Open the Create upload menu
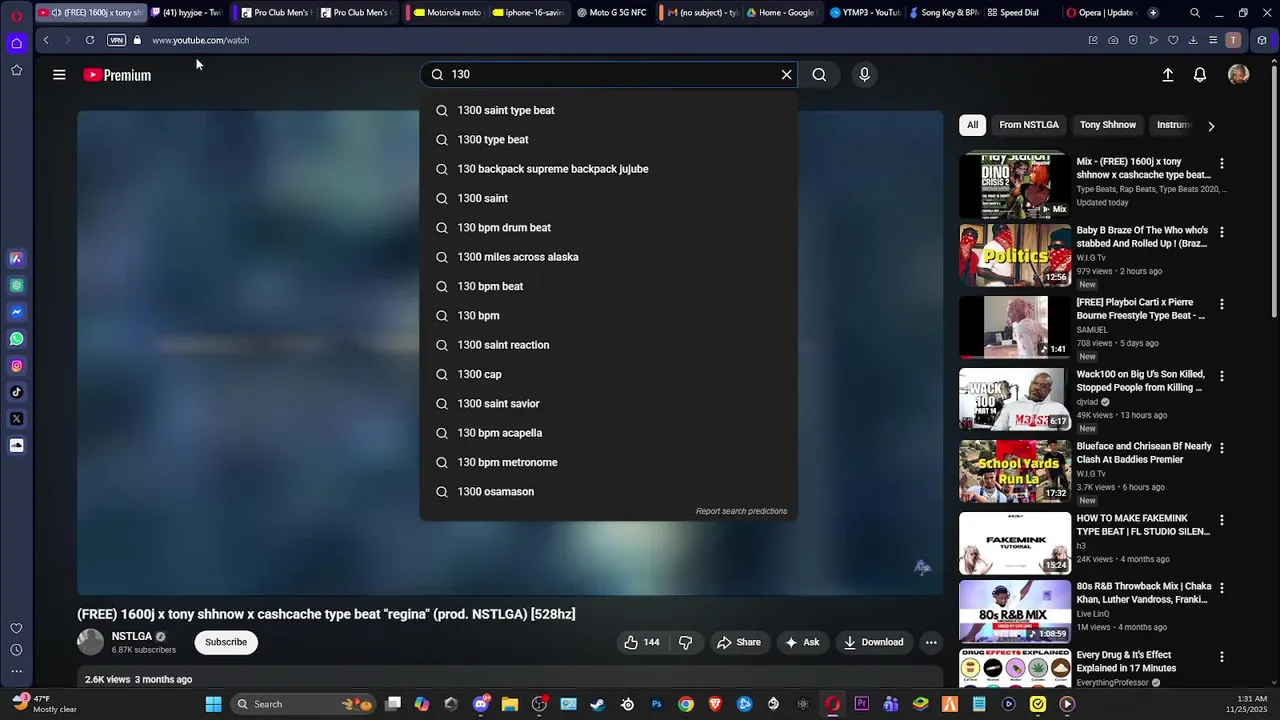The height and width of the screenshot is (720, 1280). click(1167, 75)
